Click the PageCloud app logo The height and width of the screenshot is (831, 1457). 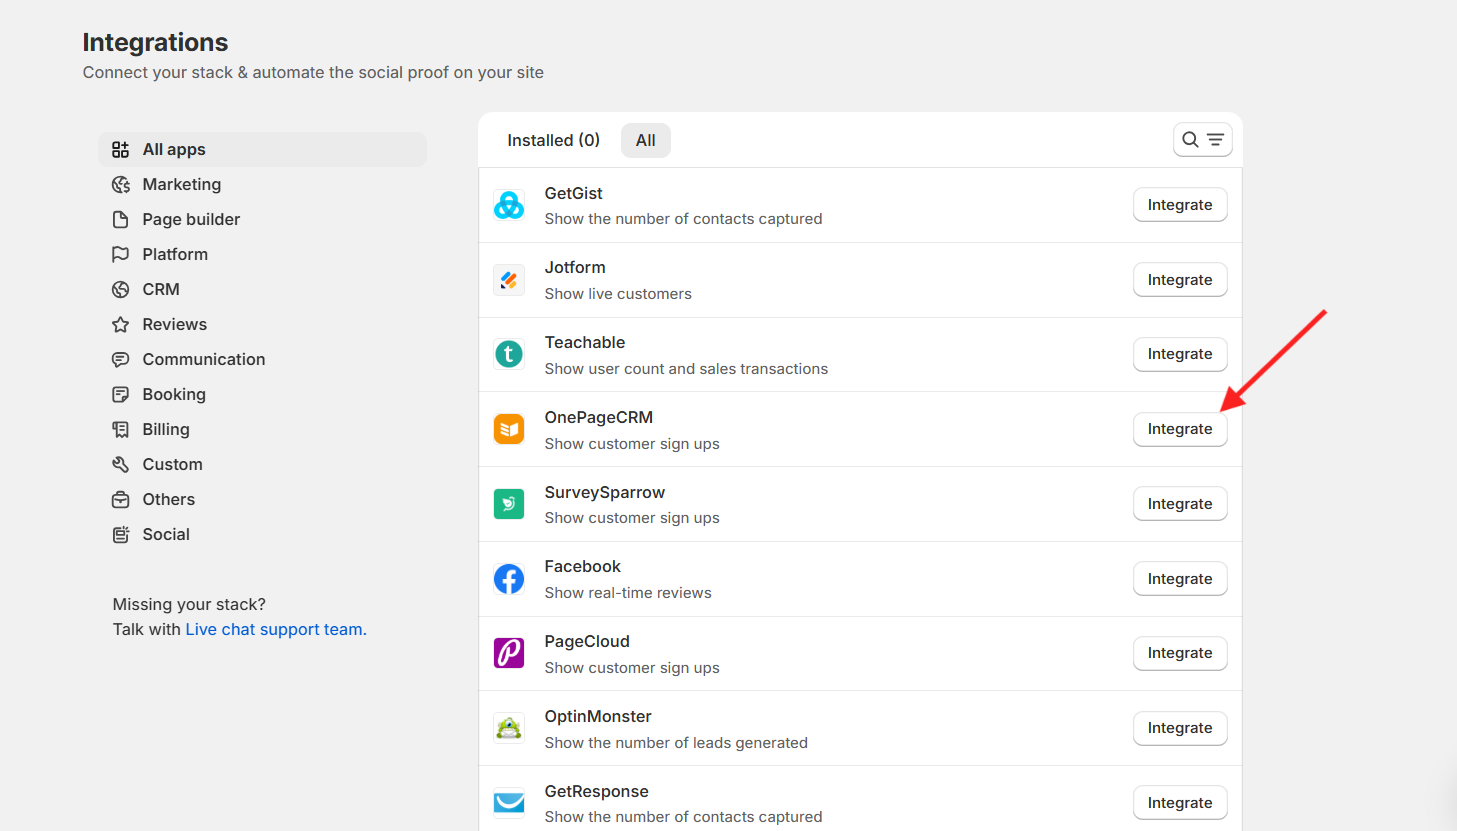coord(509,653)
